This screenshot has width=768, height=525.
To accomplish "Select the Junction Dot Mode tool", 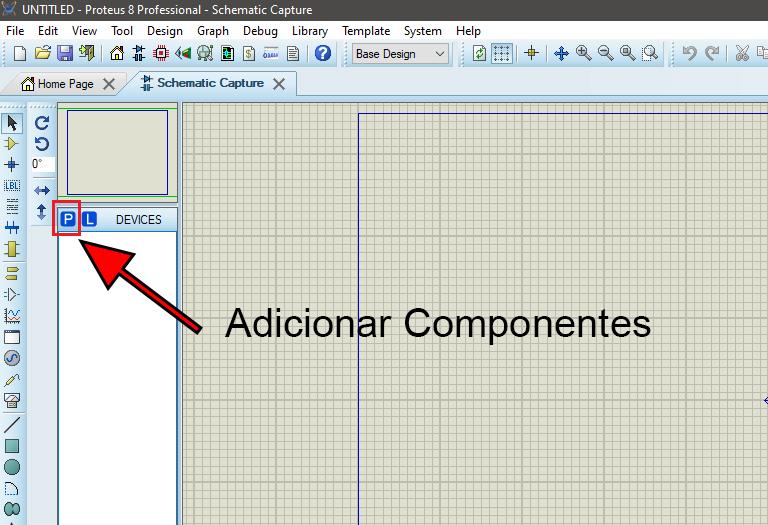I will pyautogui.click(x=12, y=165).
